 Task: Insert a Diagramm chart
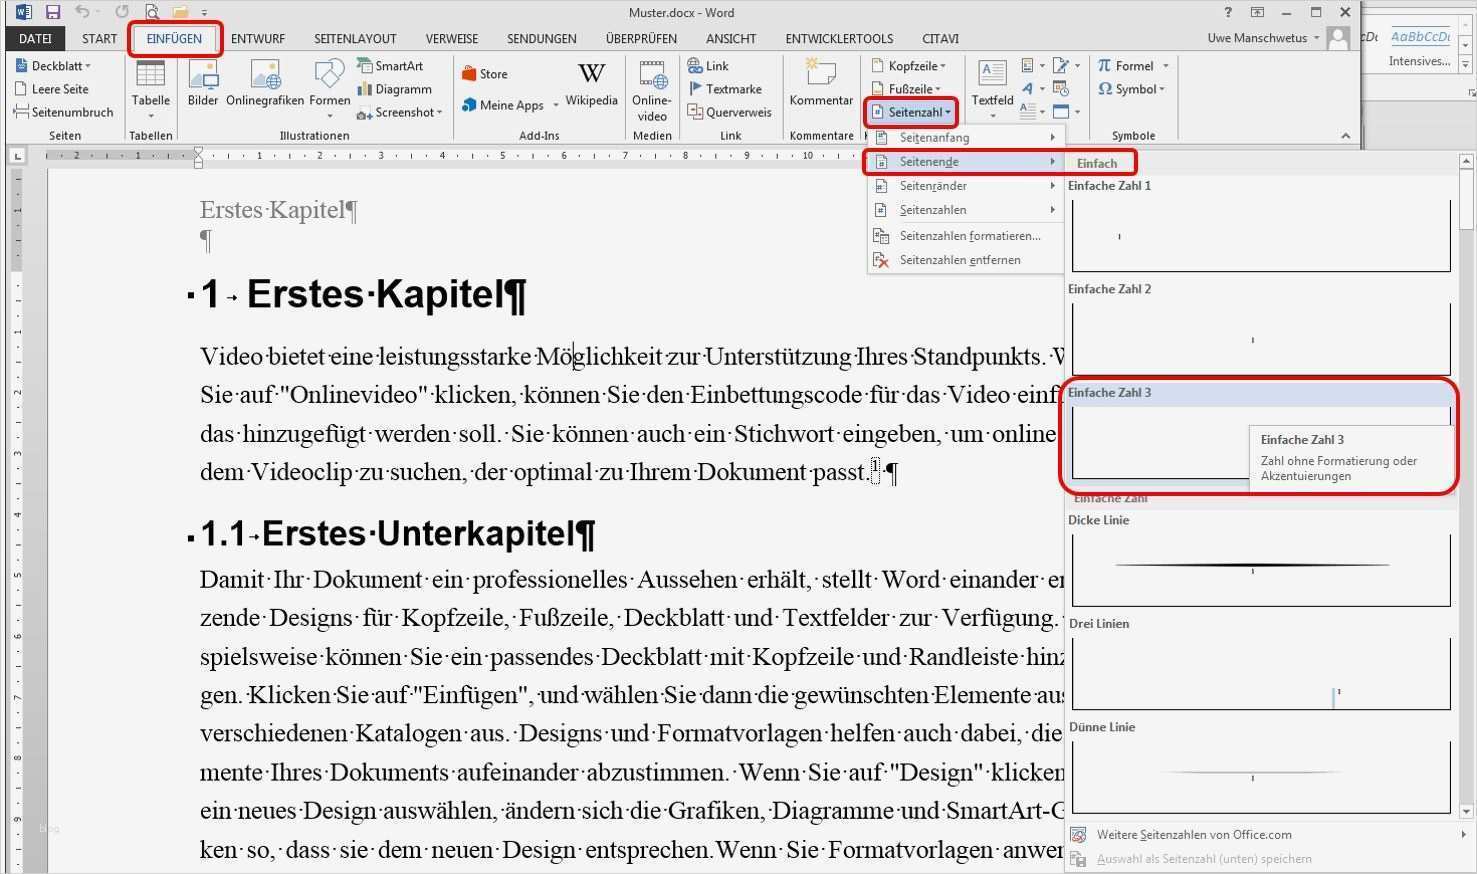point(396,89)
